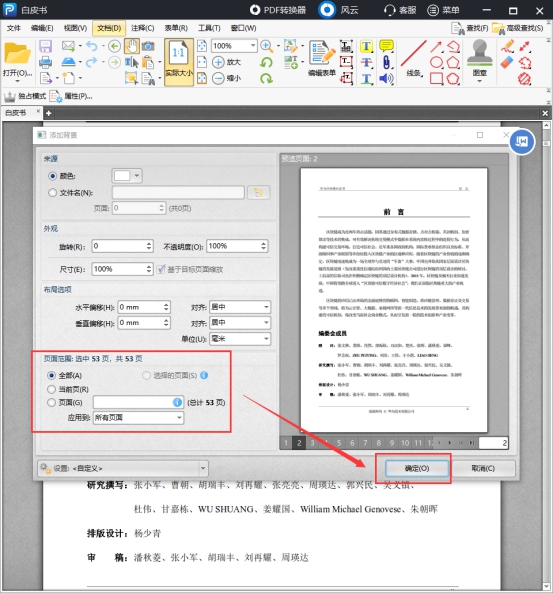This screenshot has height=593, width=553.
Task: Select preview page 5 in page strip
Action: [339, 443]
